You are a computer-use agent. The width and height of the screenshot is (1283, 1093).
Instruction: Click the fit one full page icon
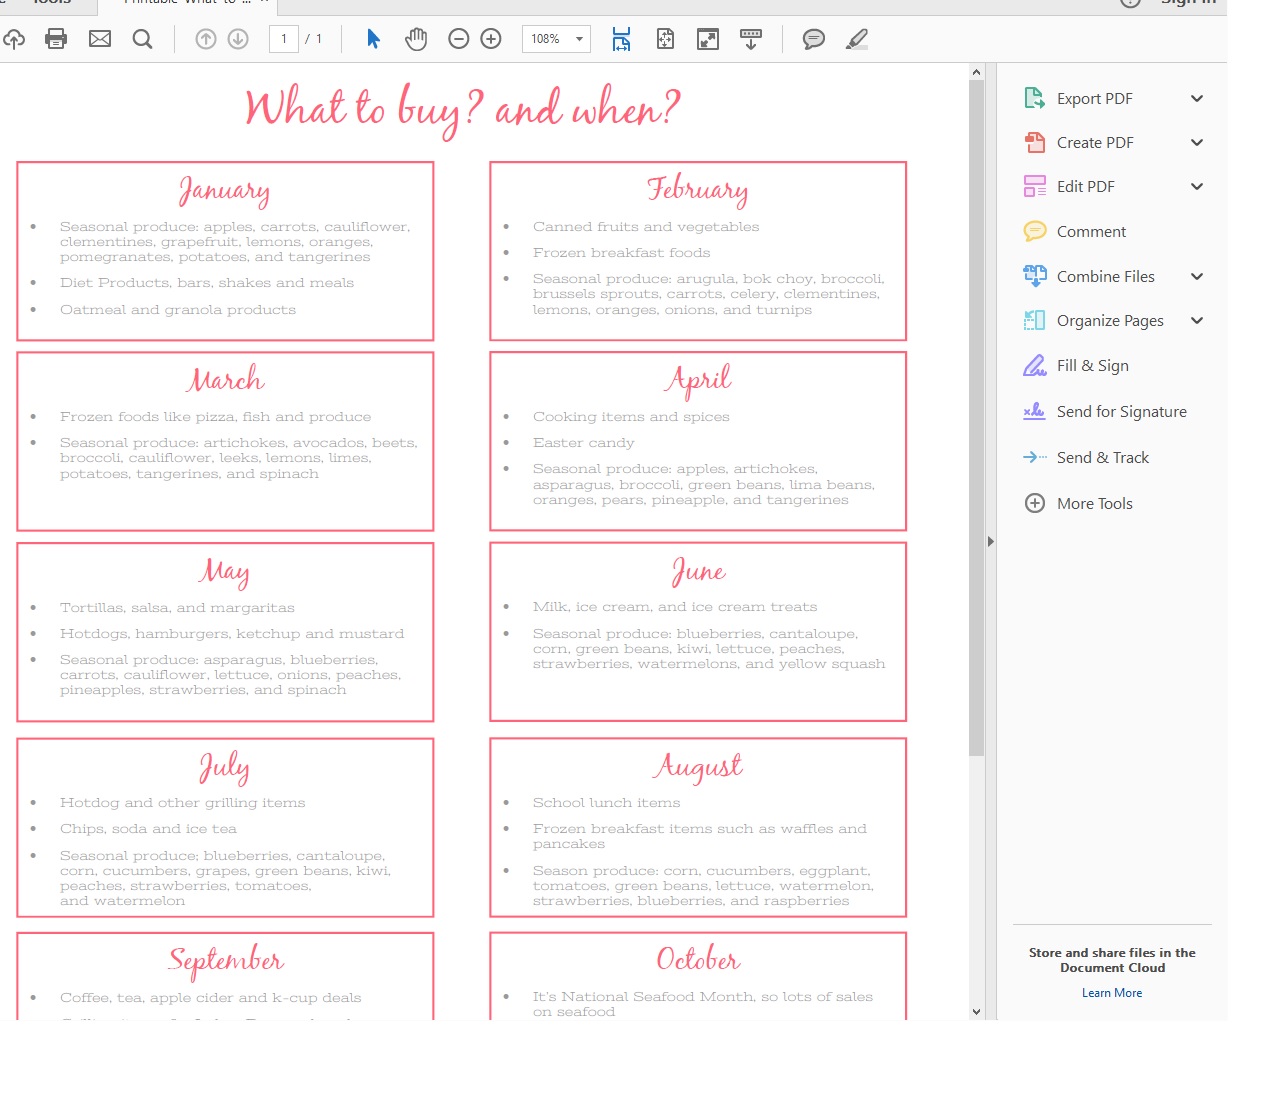click(x=665, y=39)
